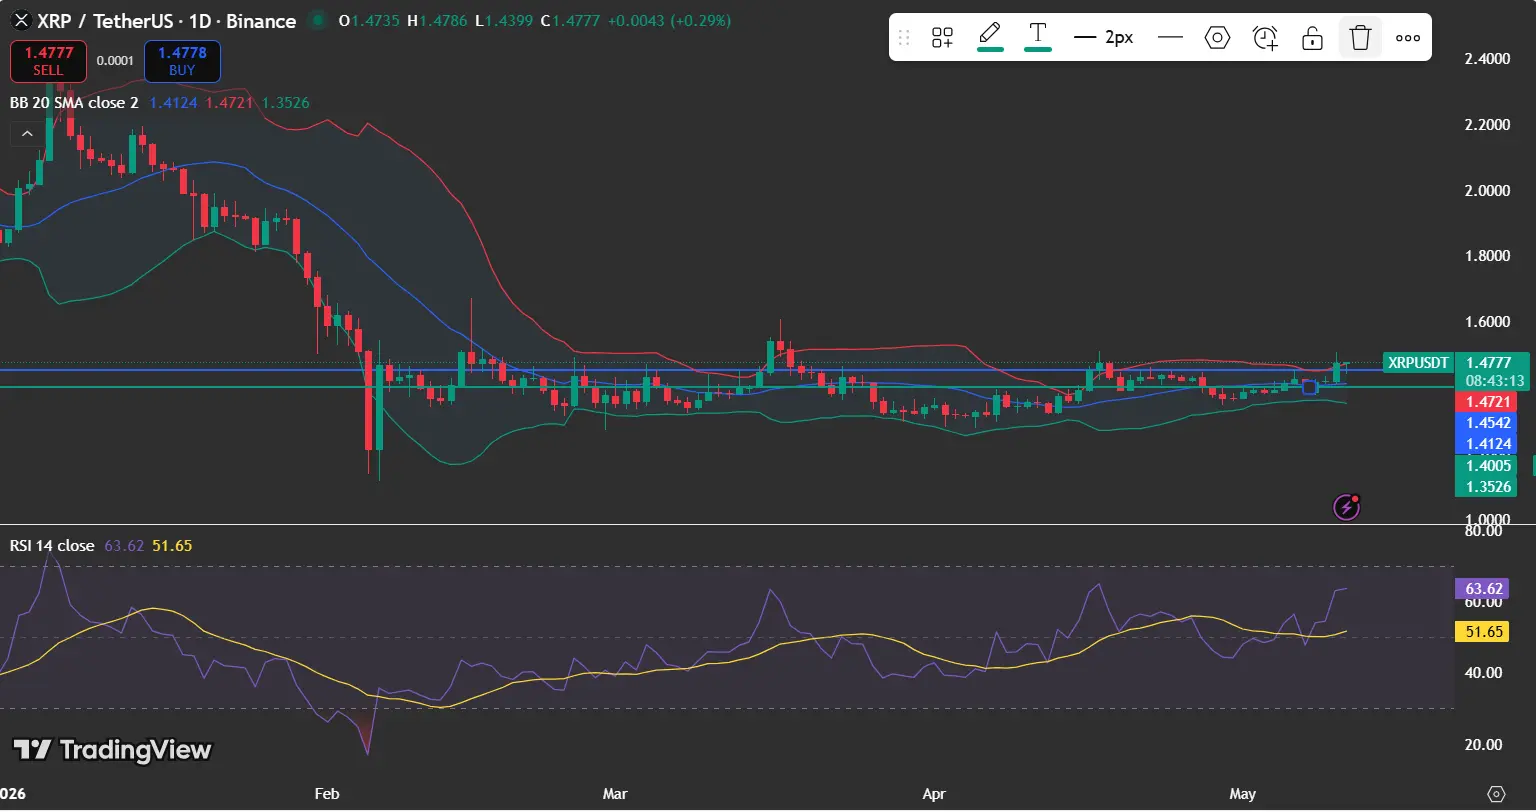Open chart settings gear at bottom right
This screenshot has width=1536, height=812.
click(x=1496, y=794)
